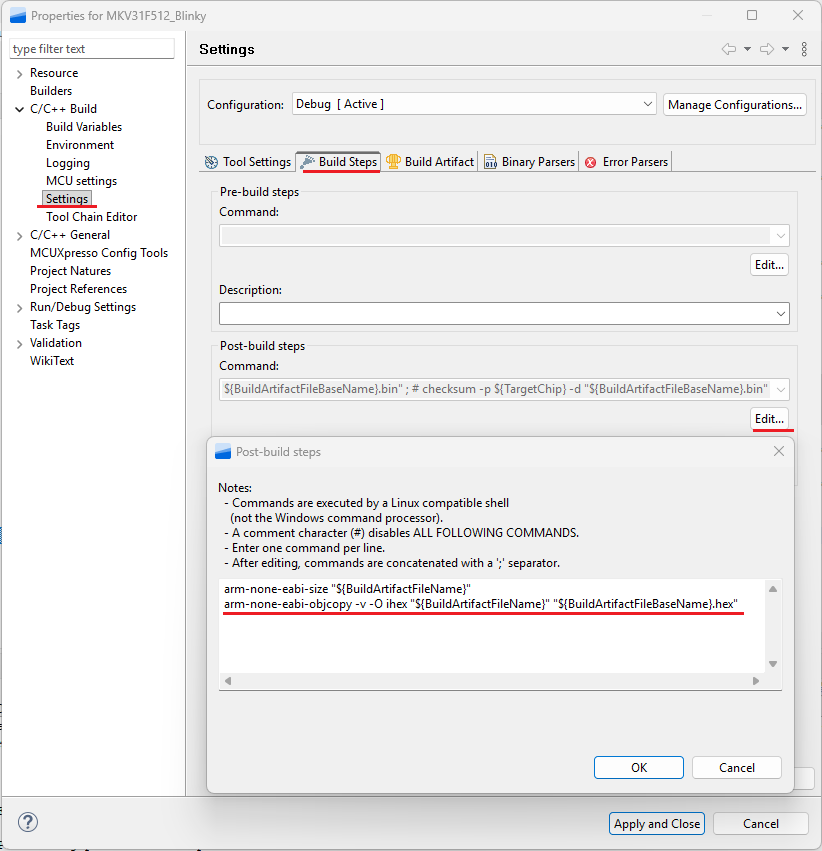822x851 pixels.
Task: Click the horizontal scrollbar in command editor
Action: (490, 681)
